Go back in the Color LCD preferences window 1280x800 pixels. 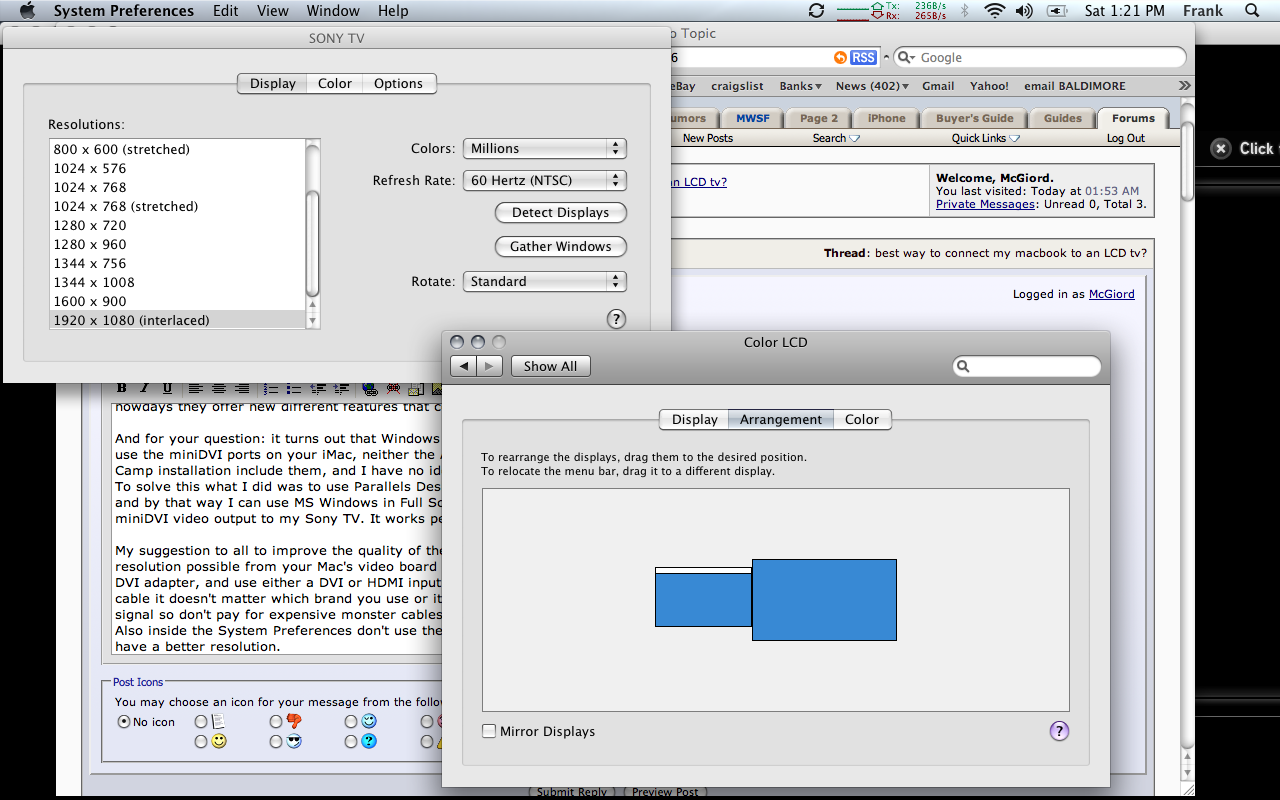tap(463, 366)
